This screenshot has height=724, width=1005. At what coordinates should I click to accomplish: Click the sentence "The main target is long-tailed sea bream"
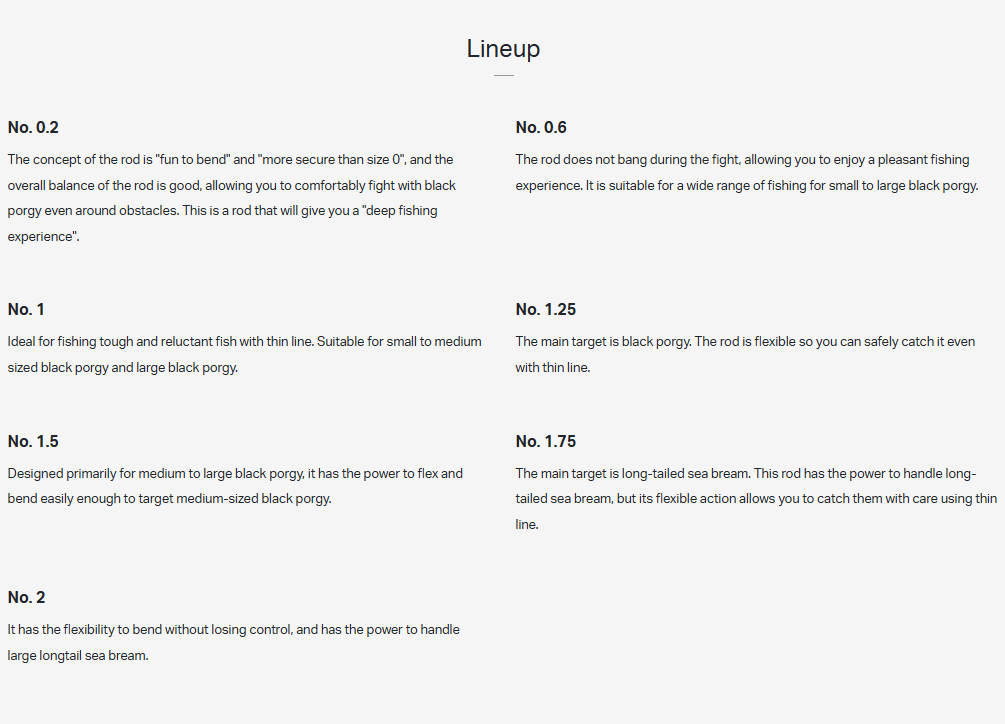636,474
